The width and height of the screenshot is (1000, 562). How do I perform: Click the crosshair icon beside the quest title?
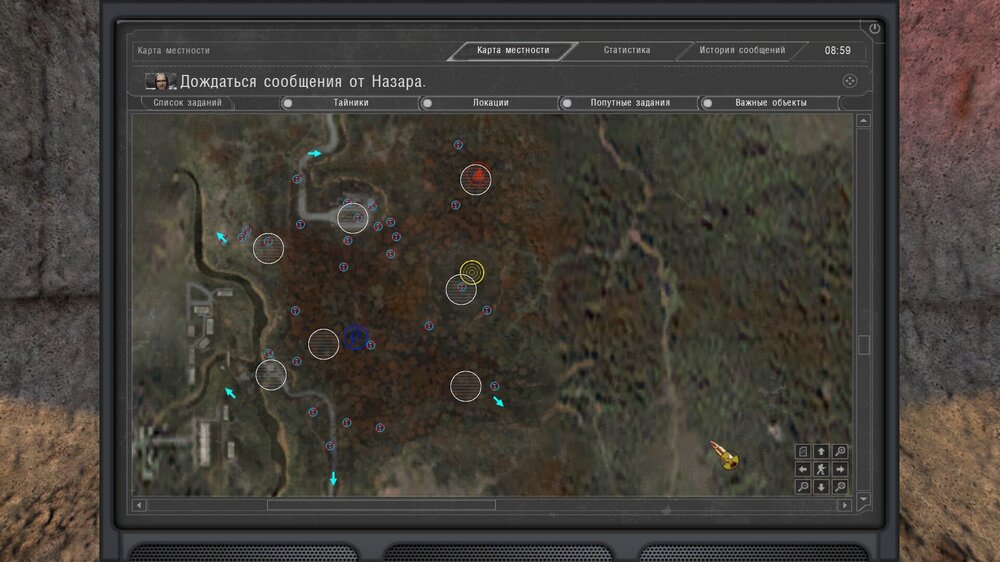849,81
